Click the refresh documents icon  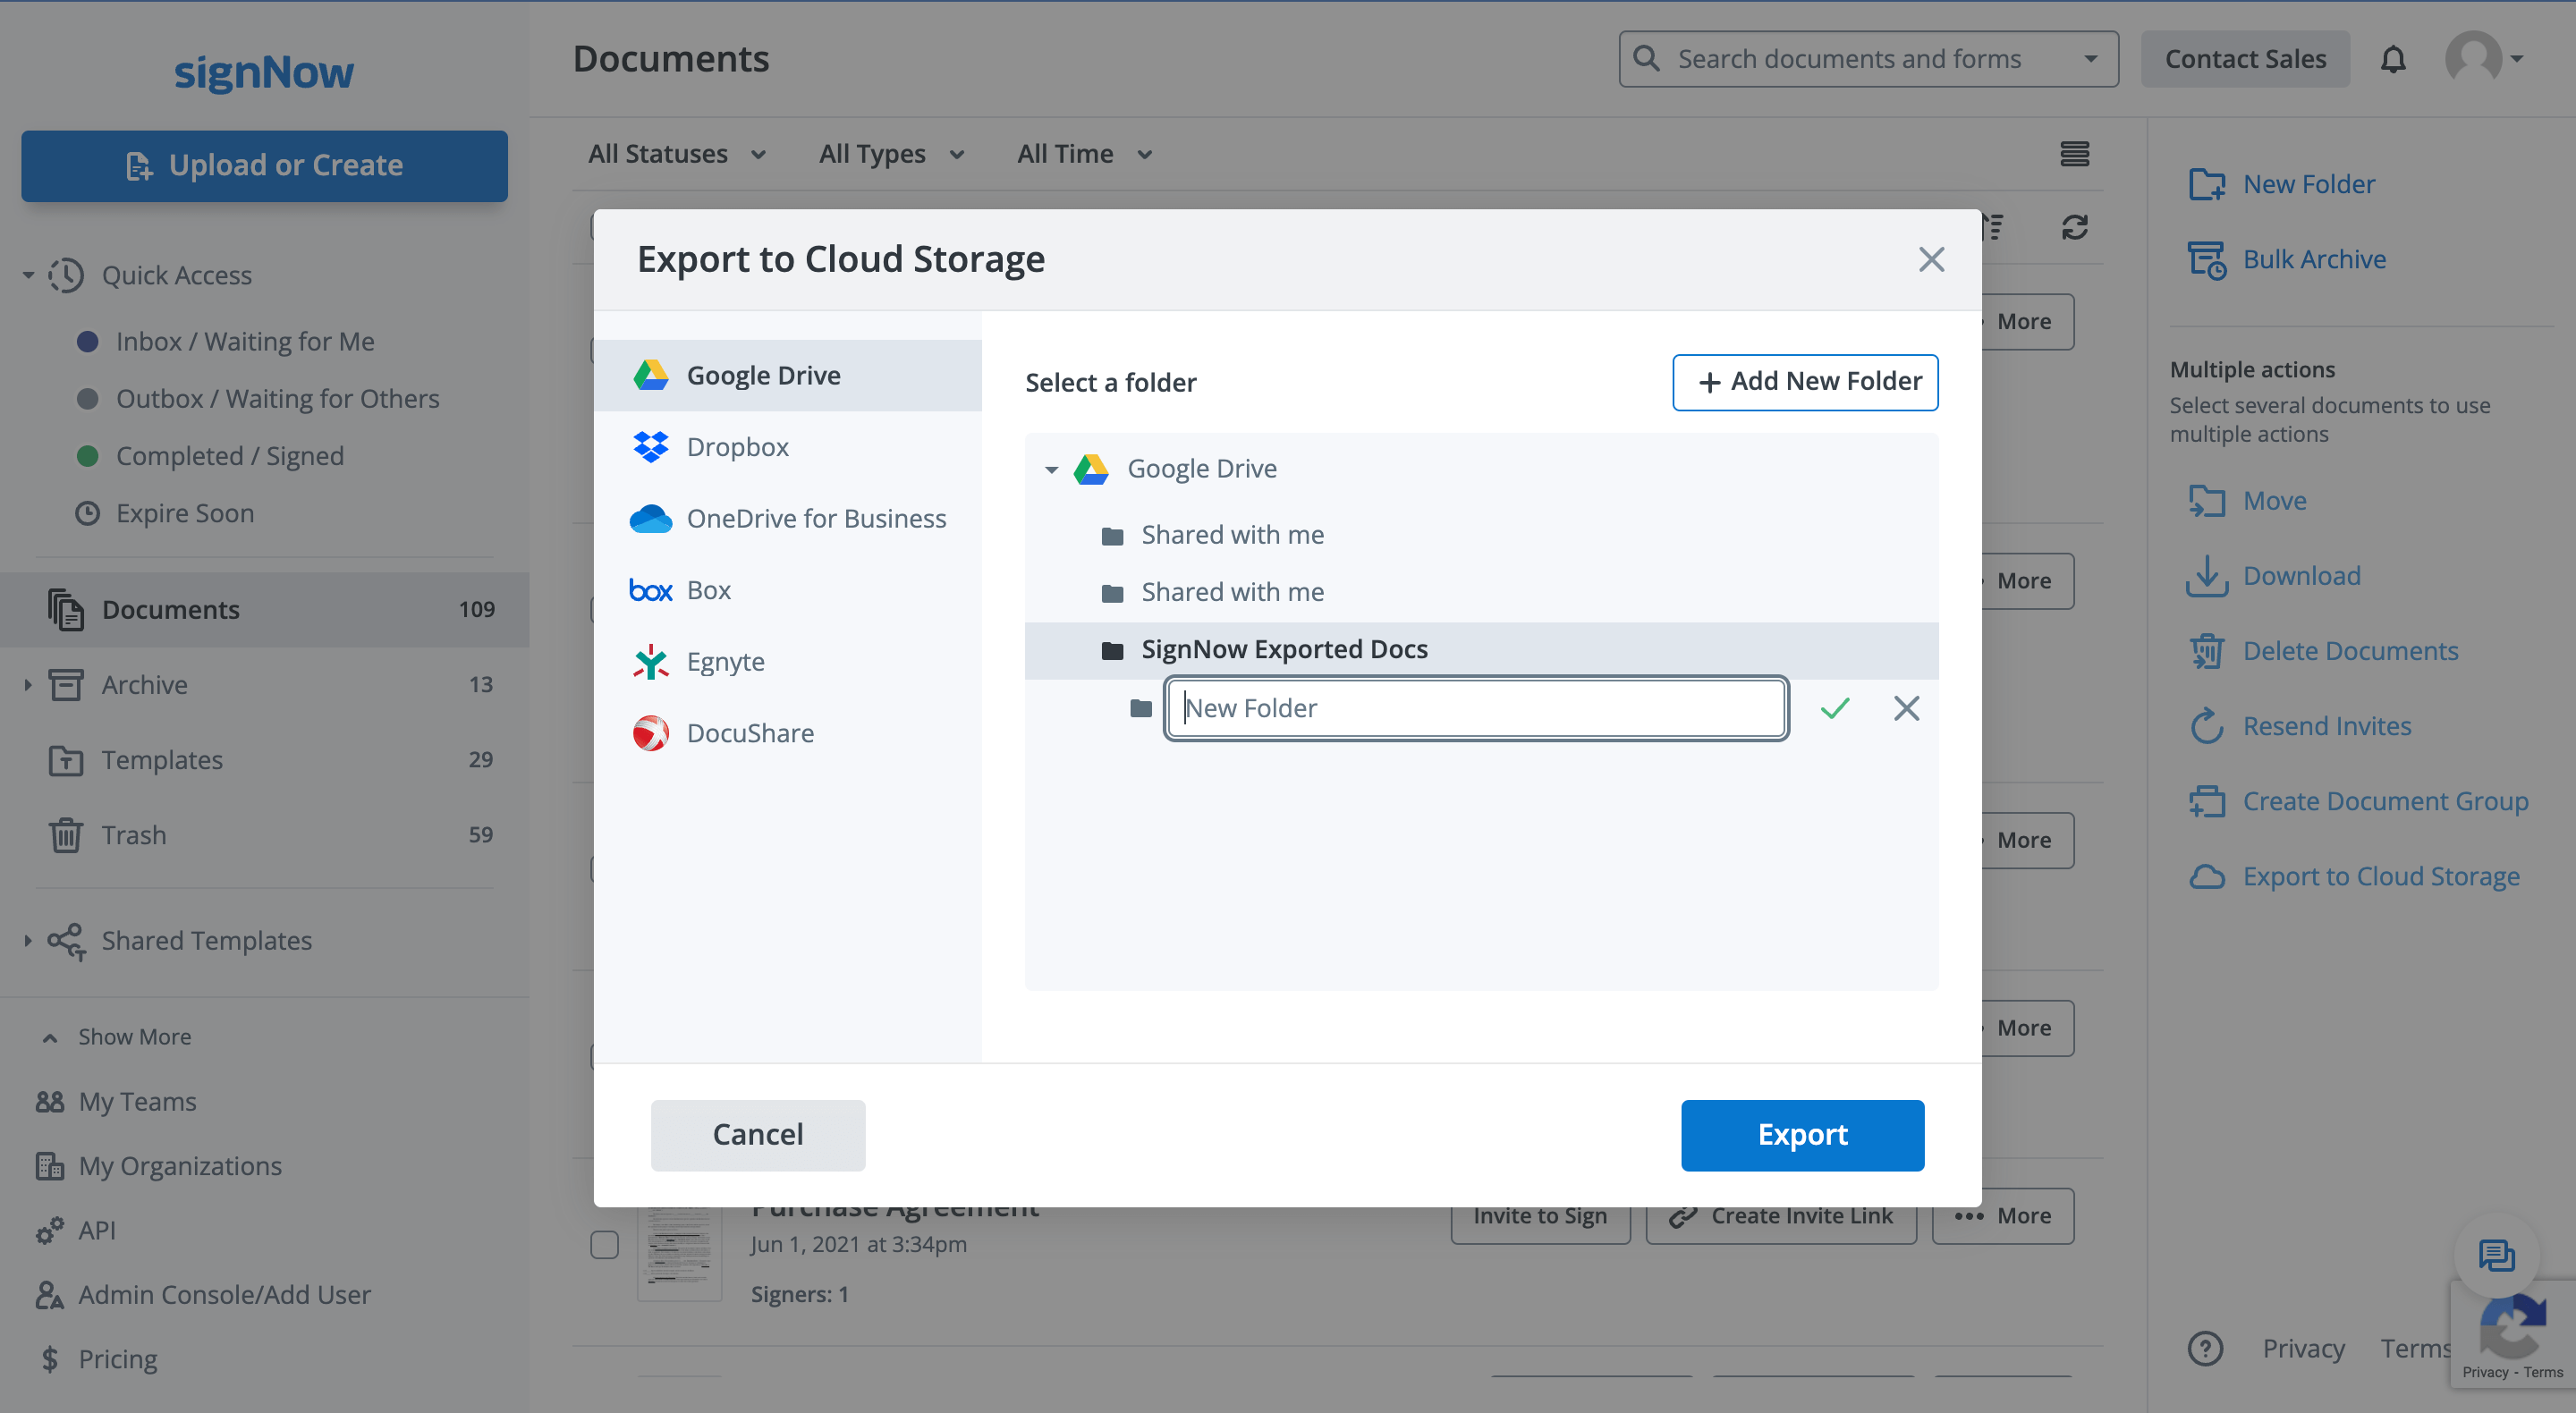[x=2074, y=227]
